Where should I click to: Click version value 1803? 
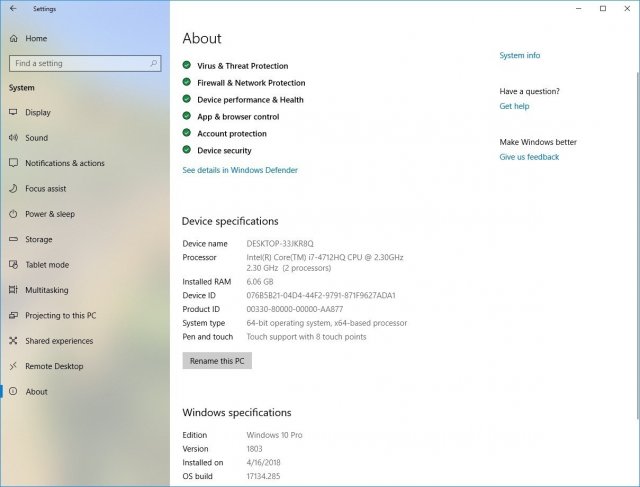coord(254,449)
